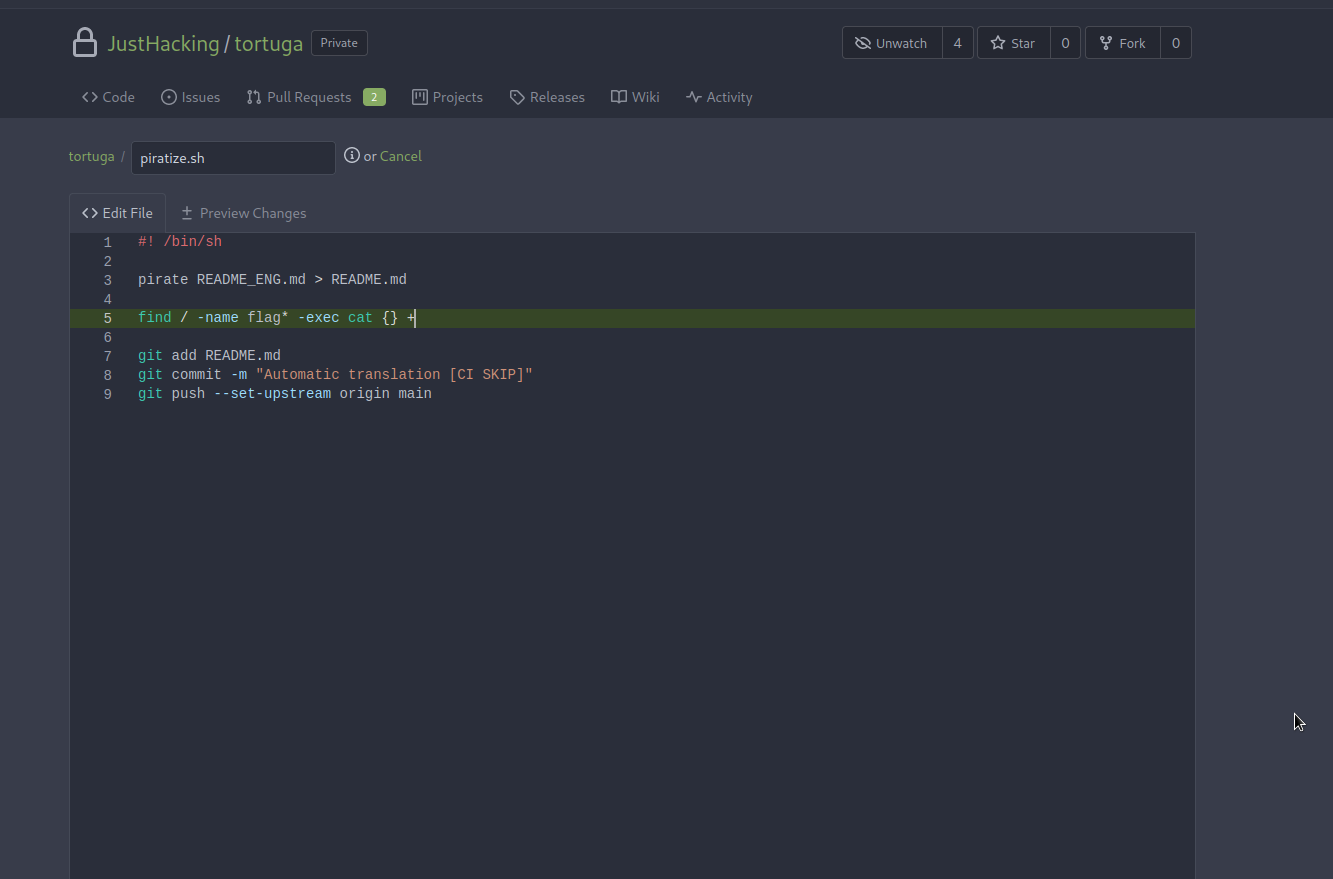This screenshot has width=1333, height=879.
Task: Click the code brackets icon on Code tab
Action: pyautogui.click(x=90, y=97)
